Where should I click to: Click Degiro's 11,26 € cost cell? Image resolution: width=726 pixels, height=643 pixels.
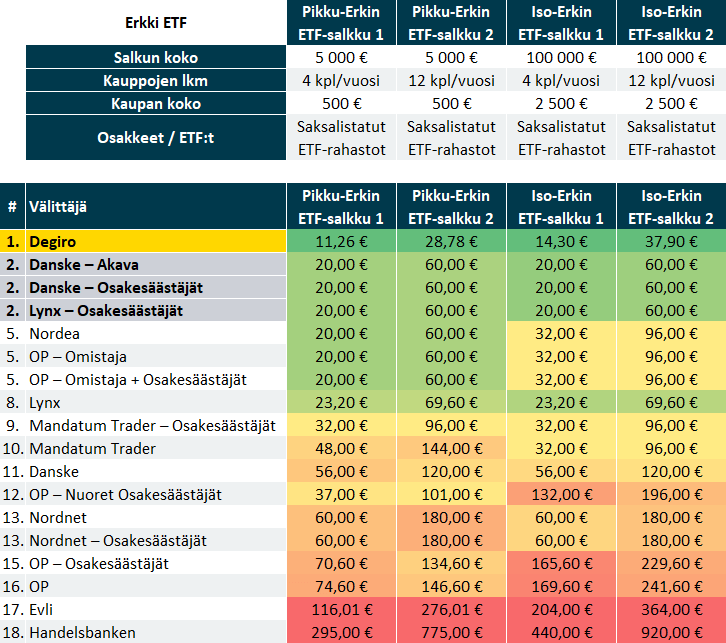(x=341, y=241)
